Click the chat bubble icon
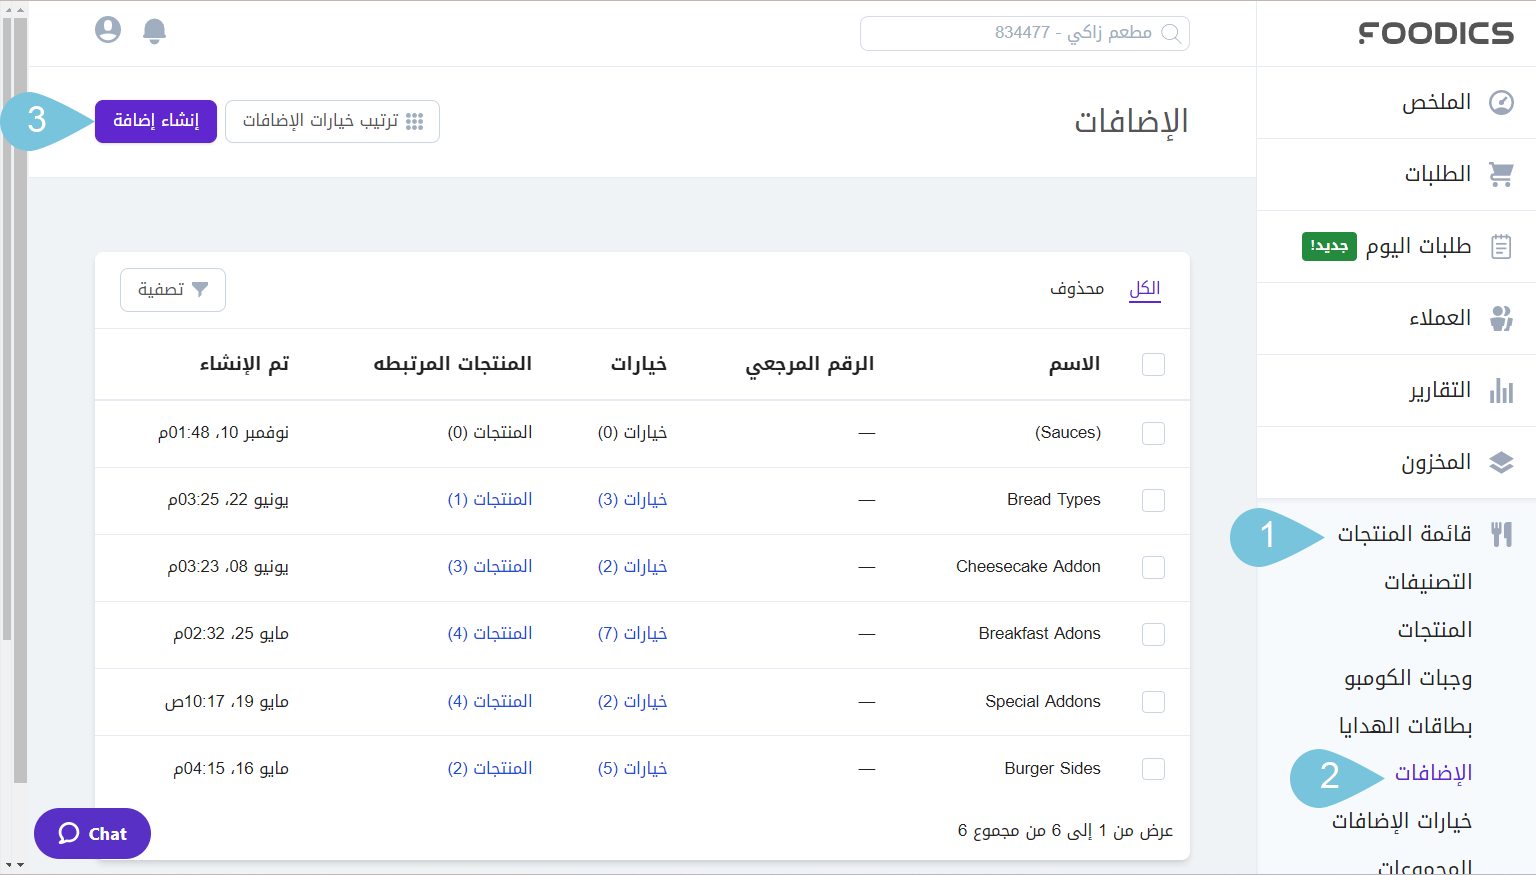1536x875 pixels. 69,833
